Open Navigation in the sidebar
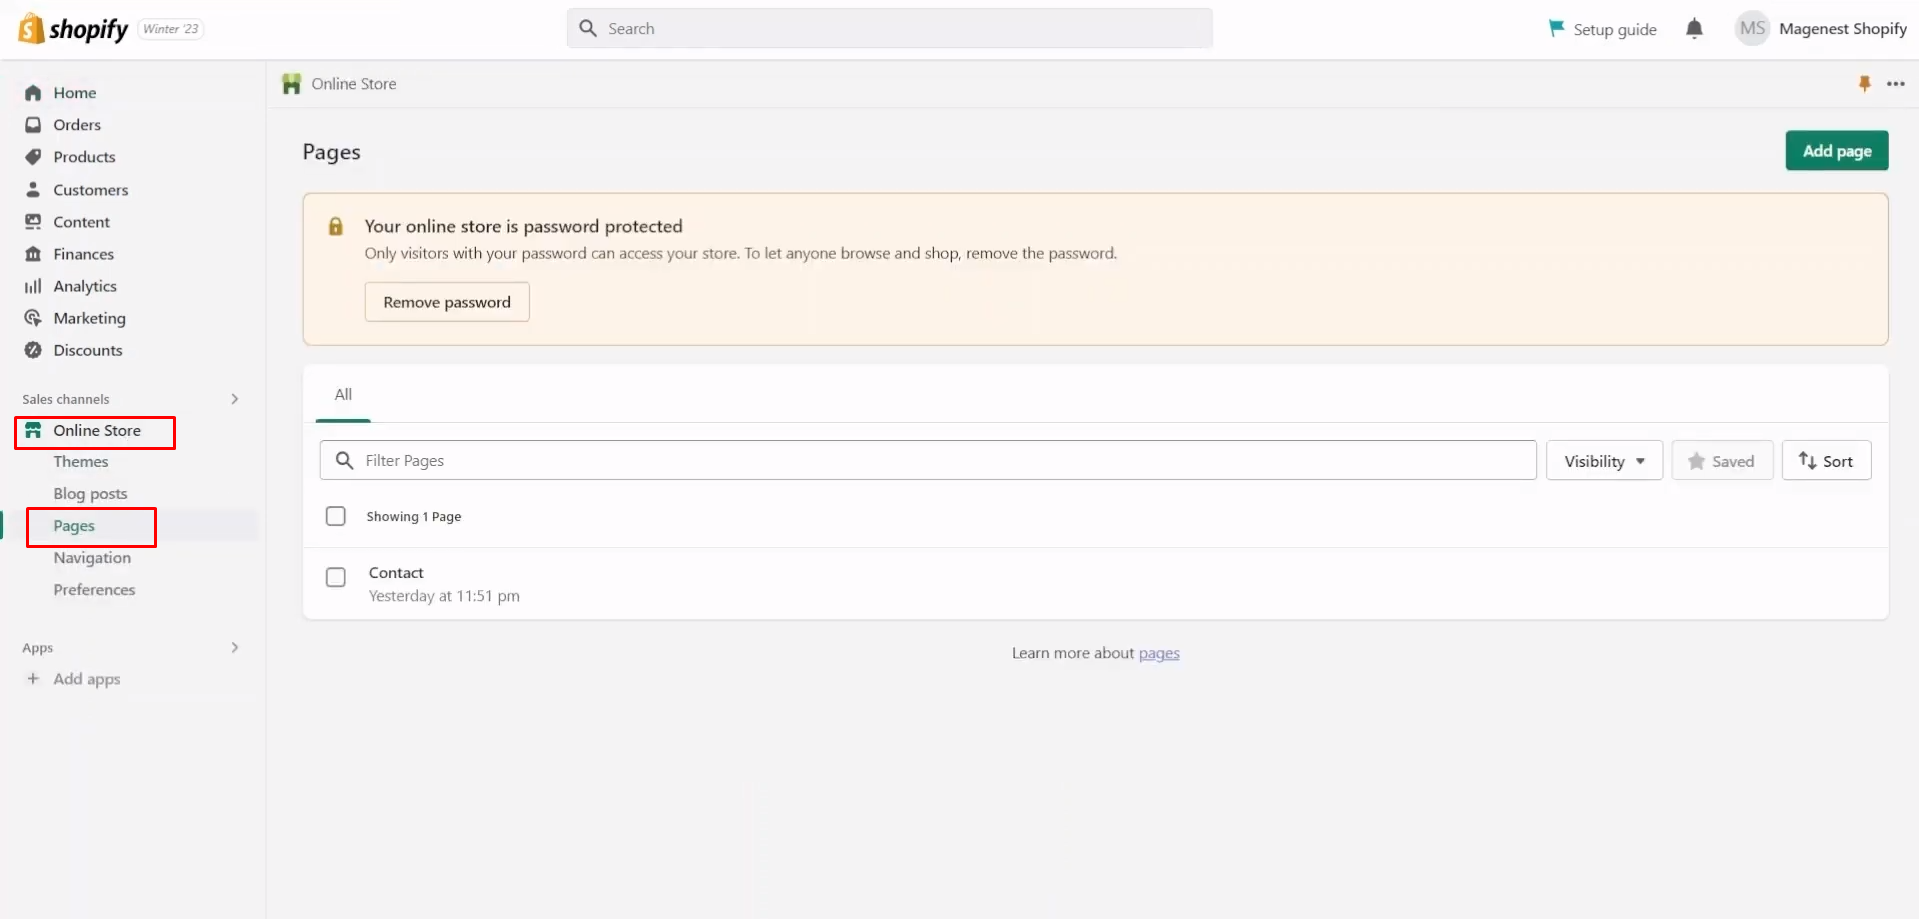The height and width of the screenshot is (919, 1919). (92, 558)
